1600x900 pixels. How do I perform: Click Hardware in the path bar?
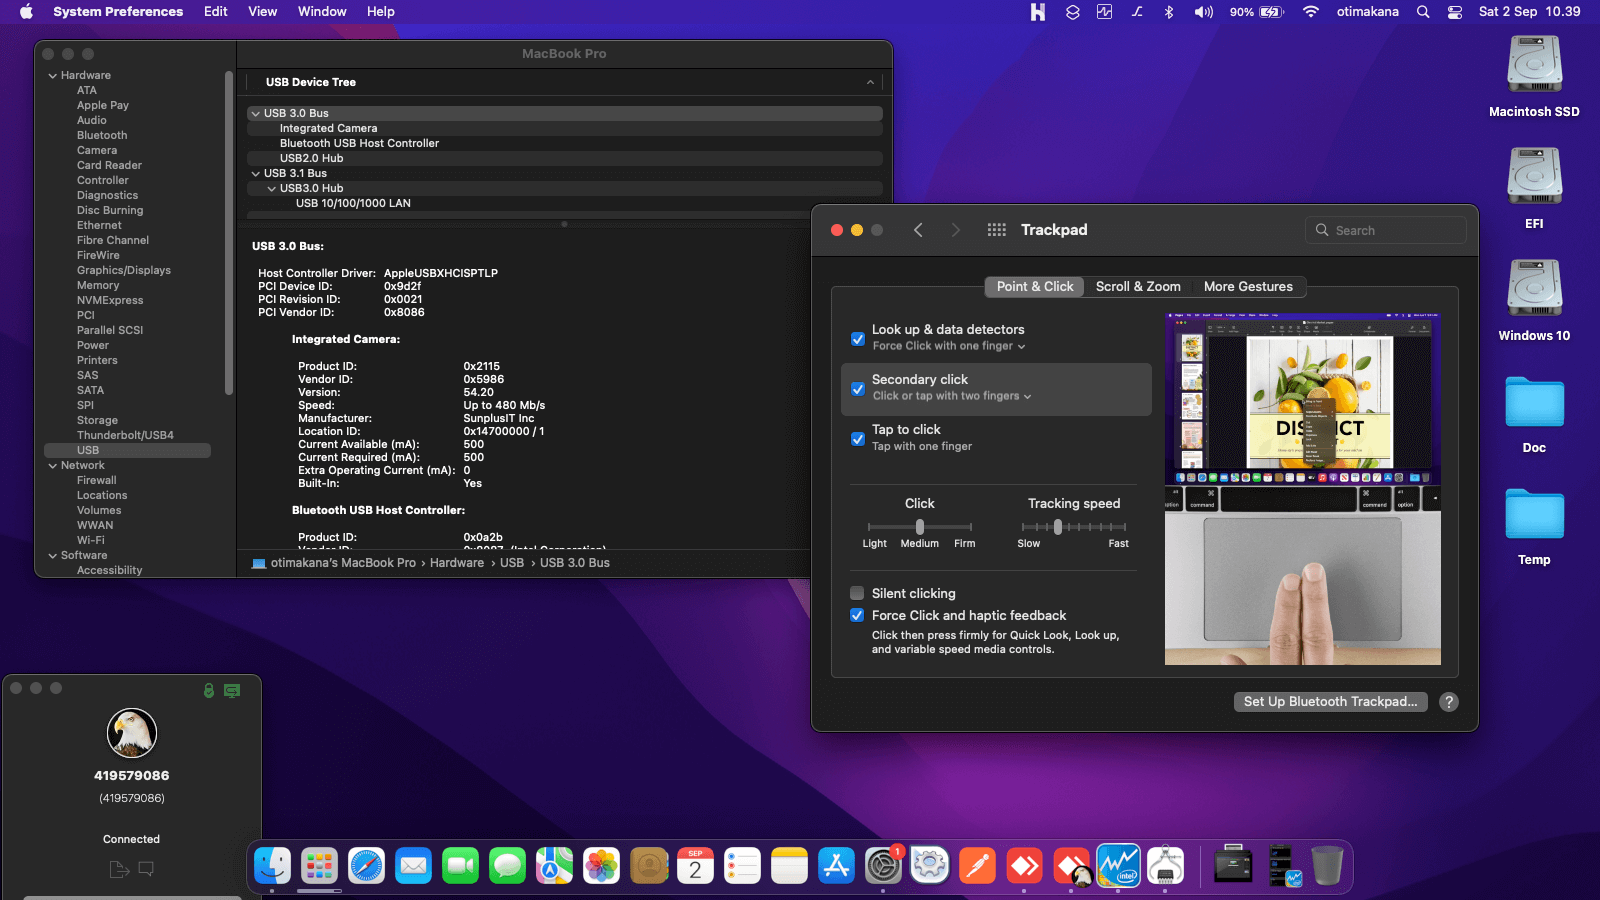457,563
